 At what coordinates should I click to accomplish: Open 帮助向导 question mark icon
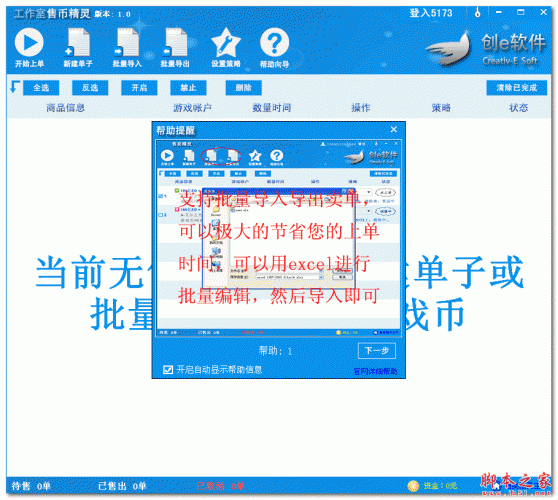pos(274,42)
